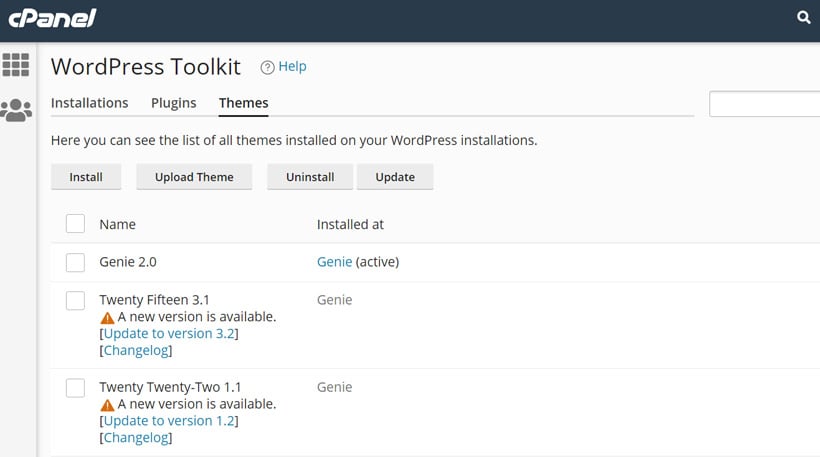Open Changelog for Twenty Twenty-Two

point(136,438)
